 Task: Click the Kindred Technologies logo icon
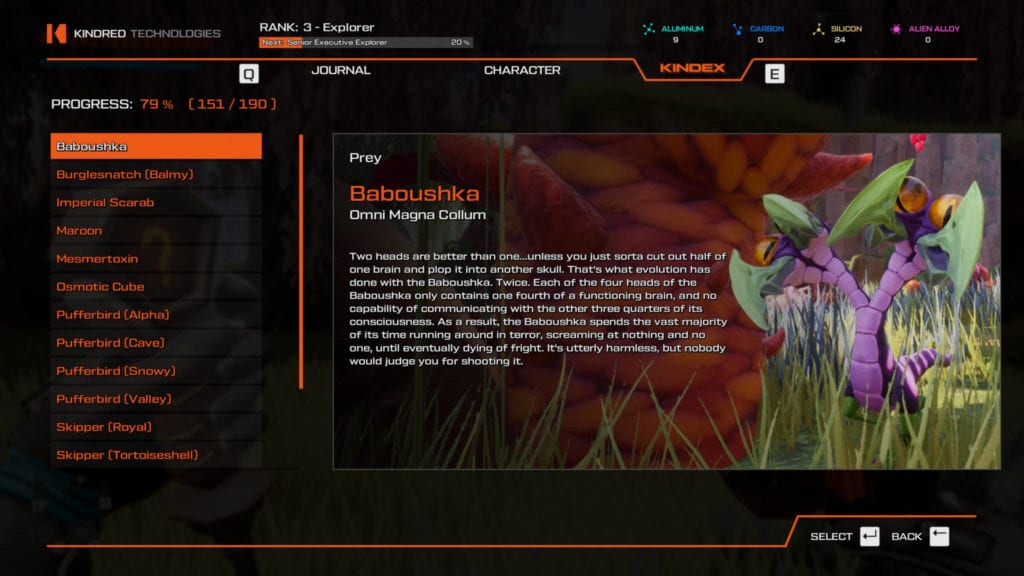[x=56, y=34]
